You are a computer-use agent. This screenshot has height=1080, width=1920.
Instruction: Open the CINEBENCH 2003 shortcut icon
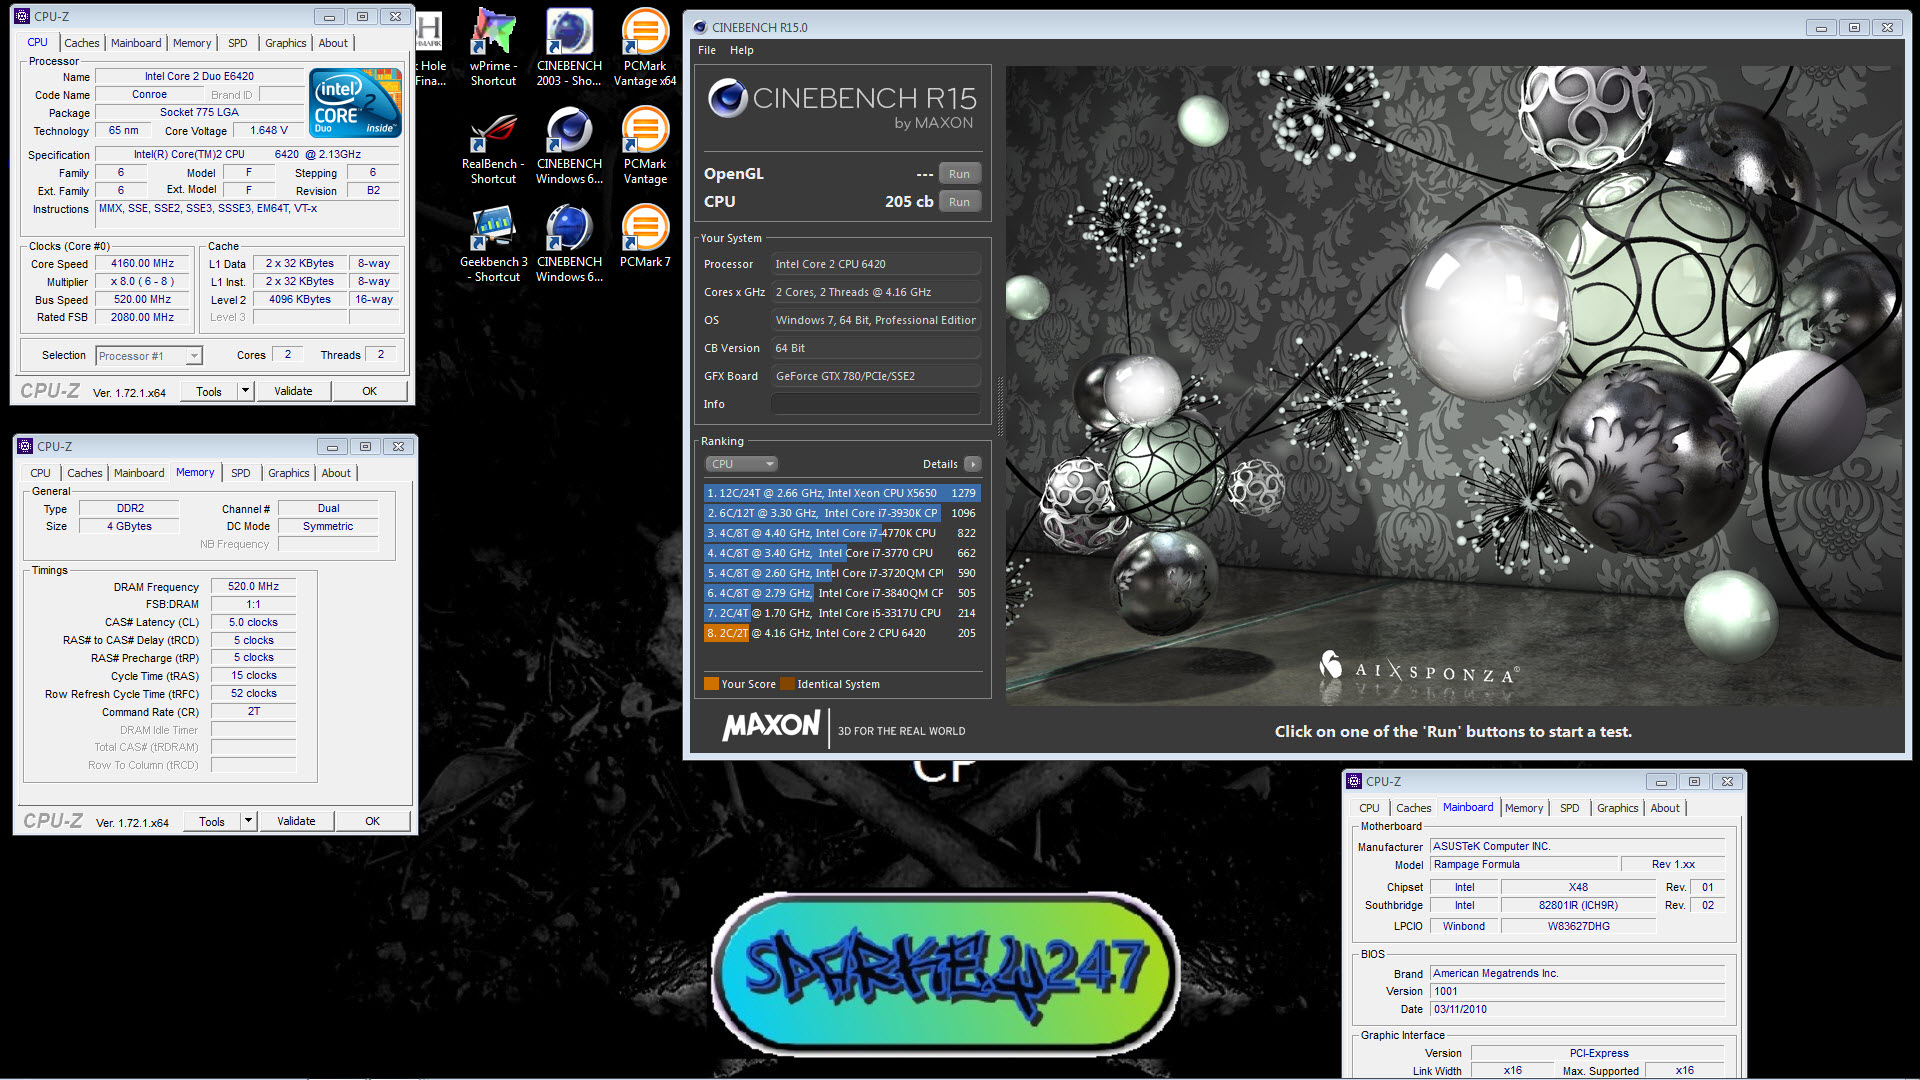569,47
